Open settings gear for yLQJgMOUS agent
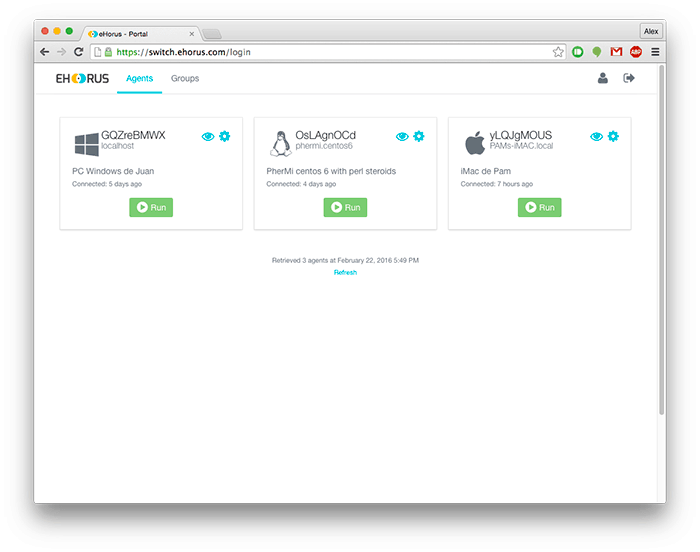 point(613,136)
